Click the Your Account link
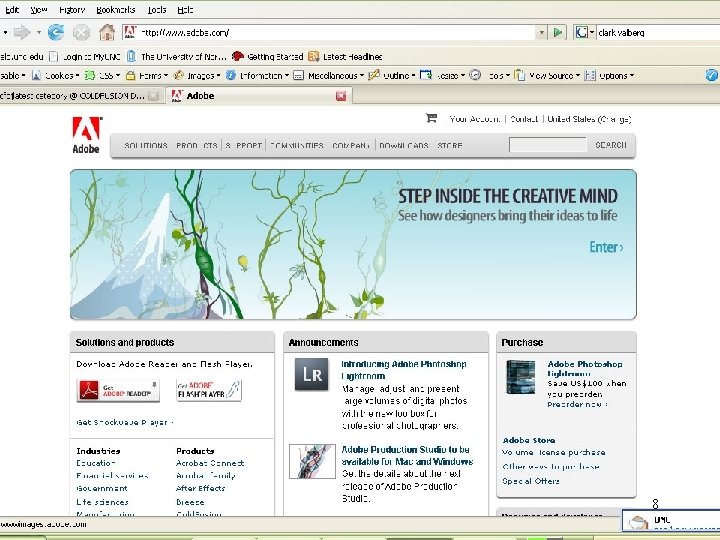 coord(474,119)
